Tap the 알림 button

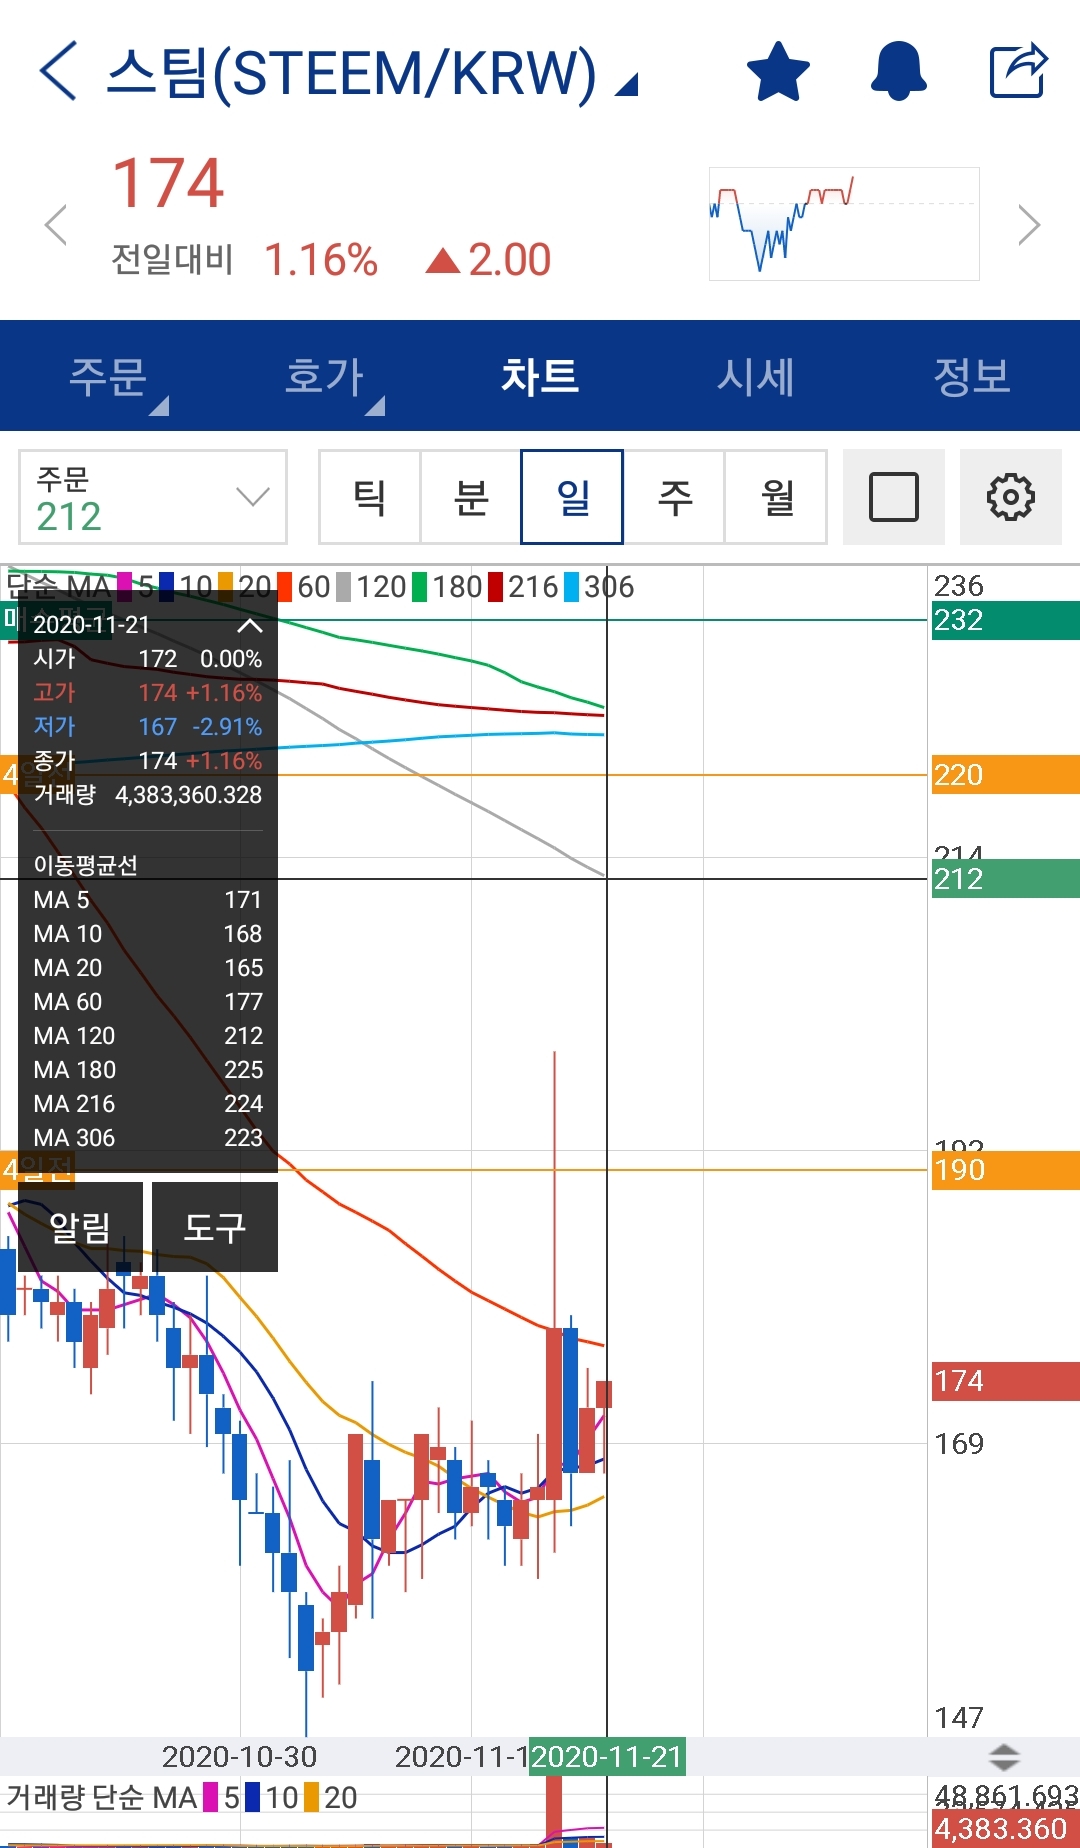[80, 1227]
